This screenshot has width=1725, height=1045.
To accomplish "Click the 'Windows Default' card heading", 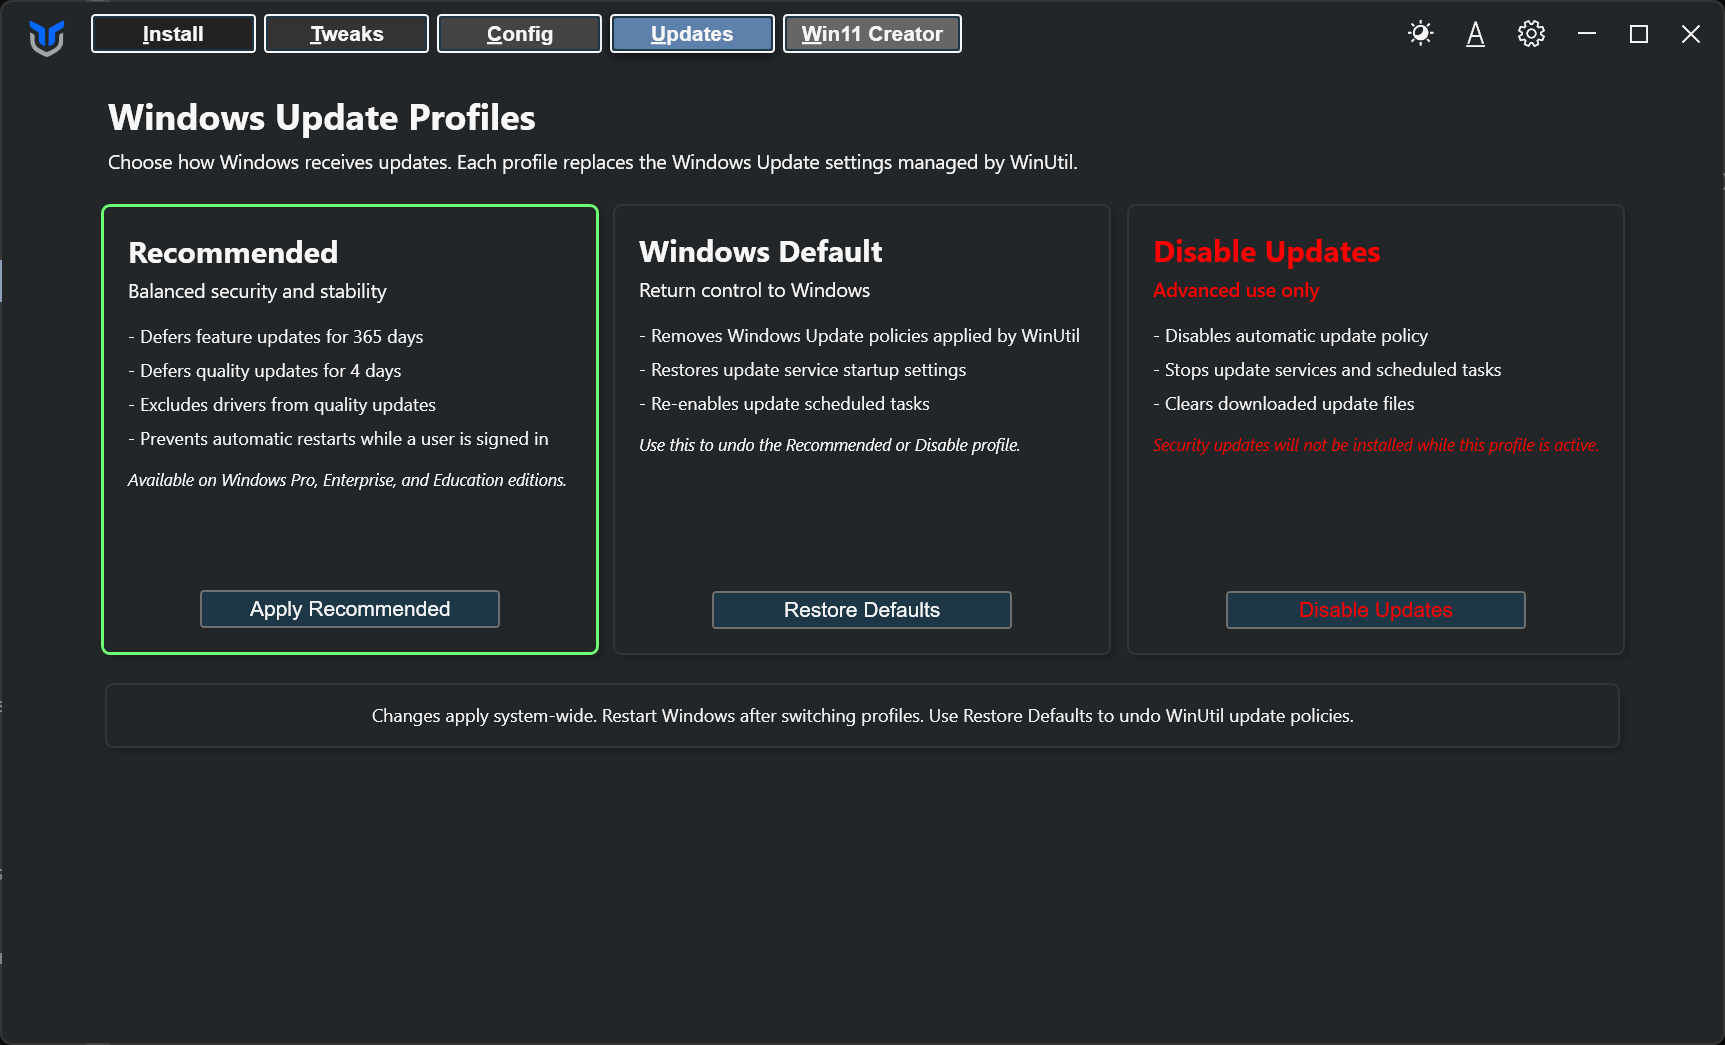I will pos(761,252).
